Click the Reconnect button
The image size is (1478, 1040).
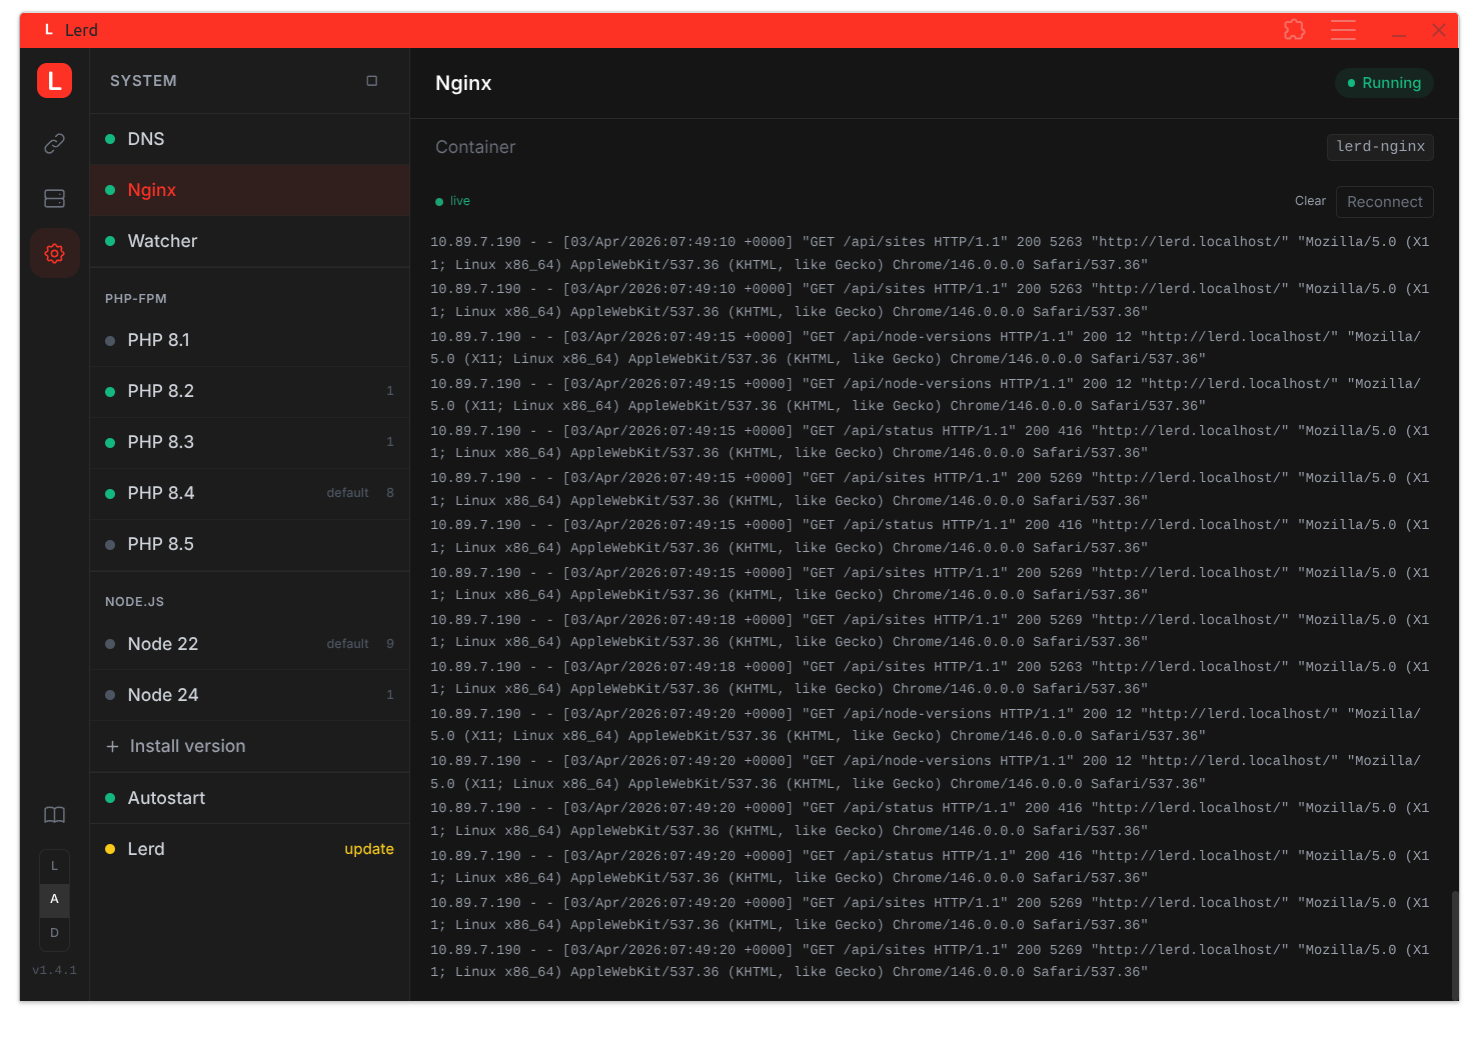click(1384, 202)
